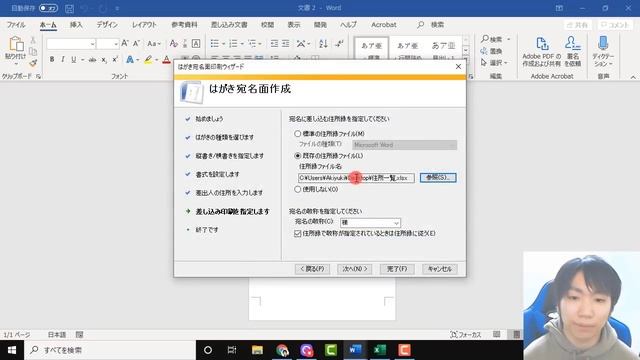Image resolution: width=640 pixels, height=360 pixels.
Task: Toggle Underline formatting in the ribbon
Action: tap(73, 60)
